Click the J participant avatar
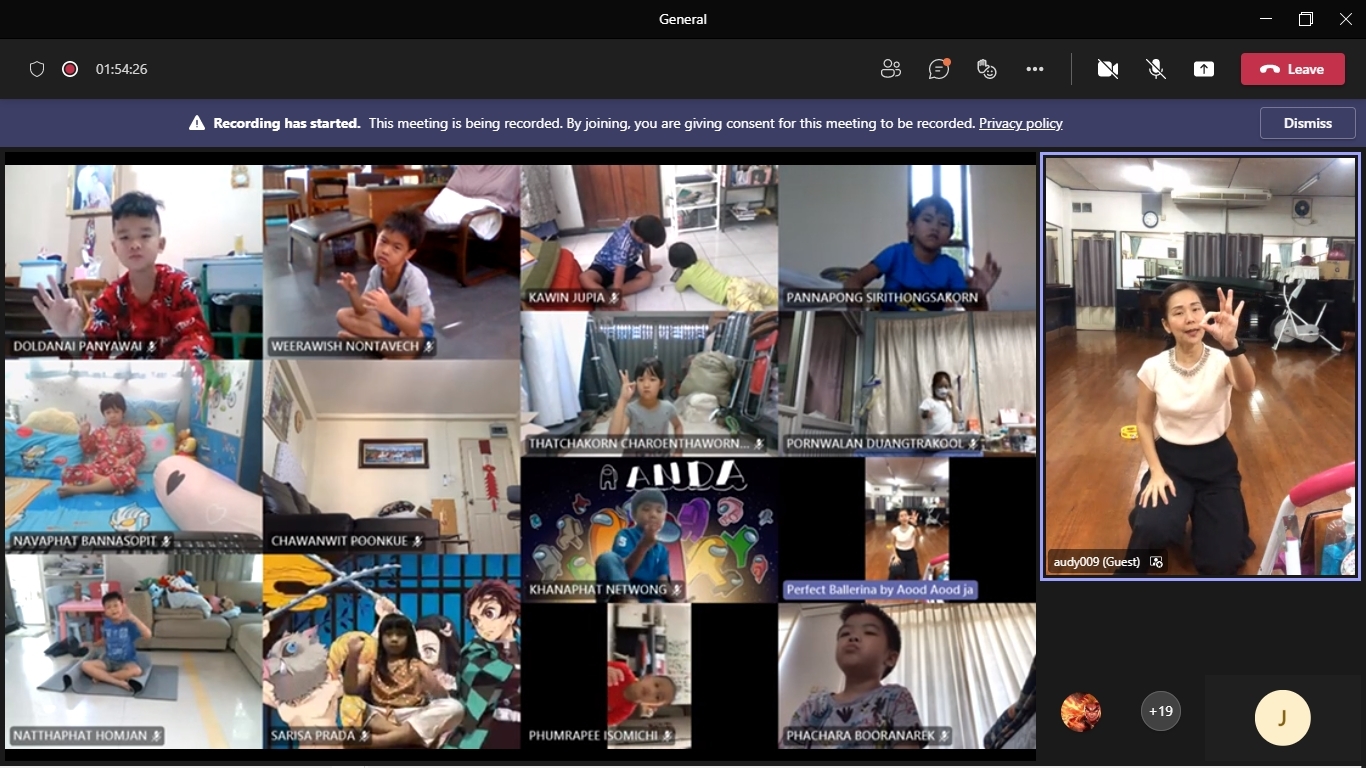 [1282, 717]
